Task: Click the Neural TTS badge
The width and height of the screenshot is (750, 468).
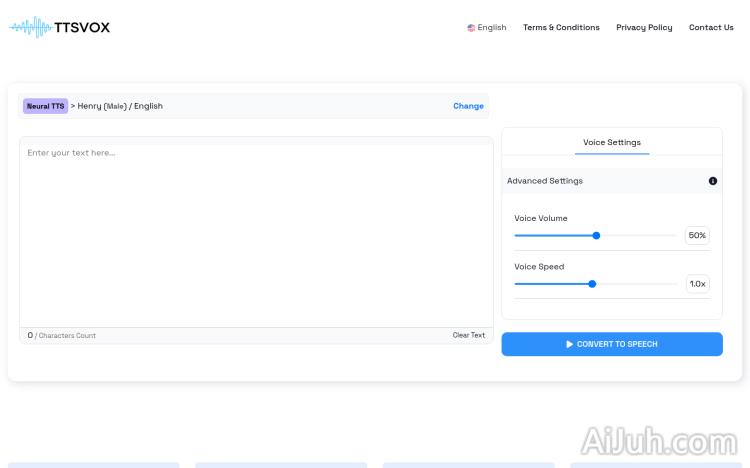Action: tap(45, 106)
